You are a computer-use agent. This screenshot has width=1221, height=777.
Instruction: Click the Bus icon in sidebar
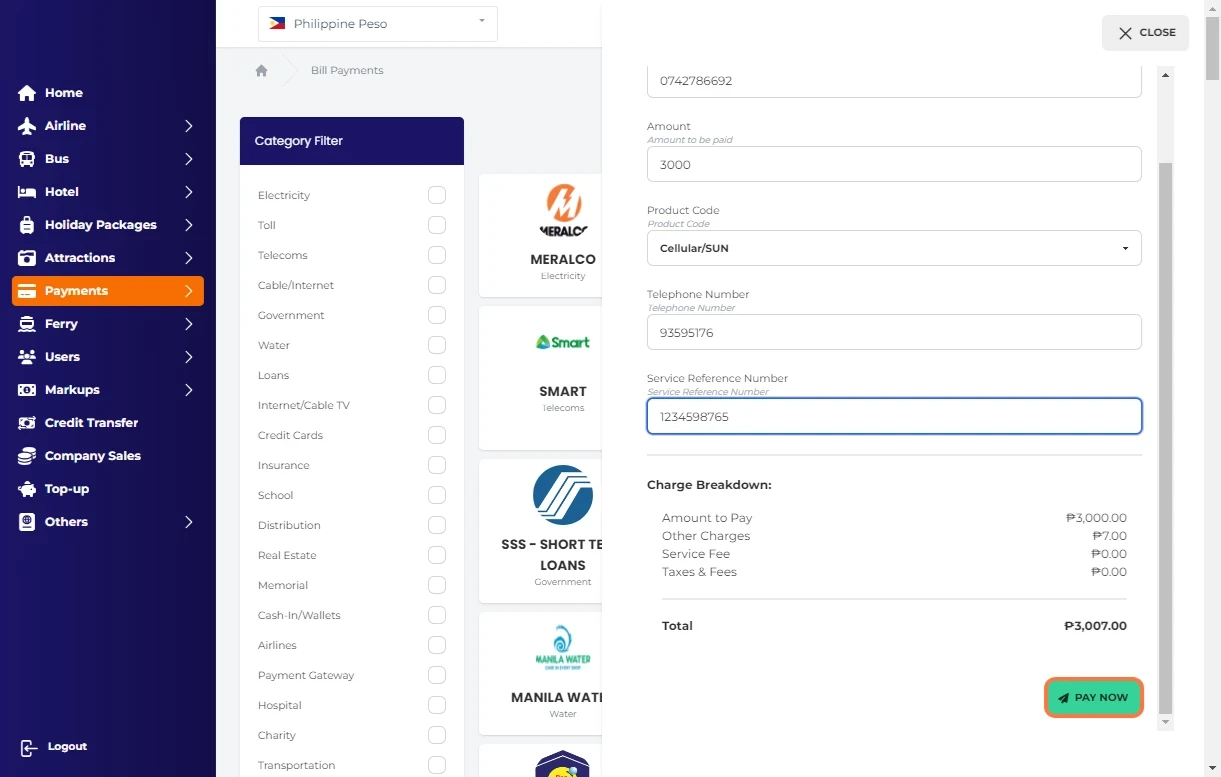click(x=27, y=159)
